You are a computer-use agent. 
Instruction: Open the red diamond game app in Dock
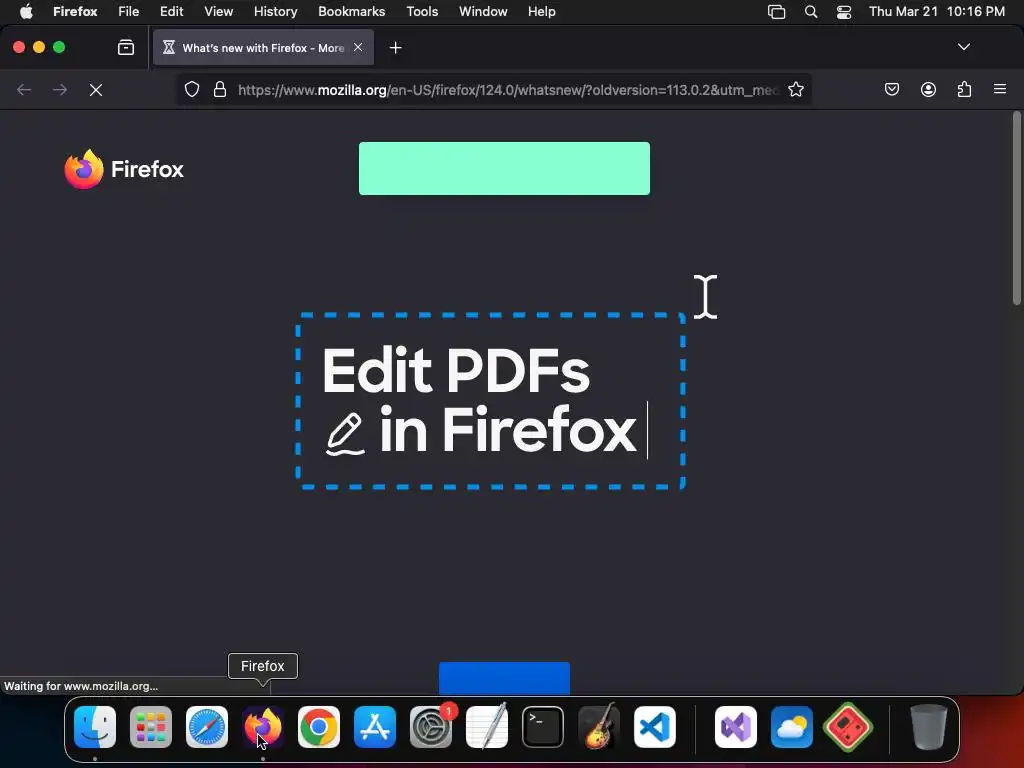pos(848,727)
